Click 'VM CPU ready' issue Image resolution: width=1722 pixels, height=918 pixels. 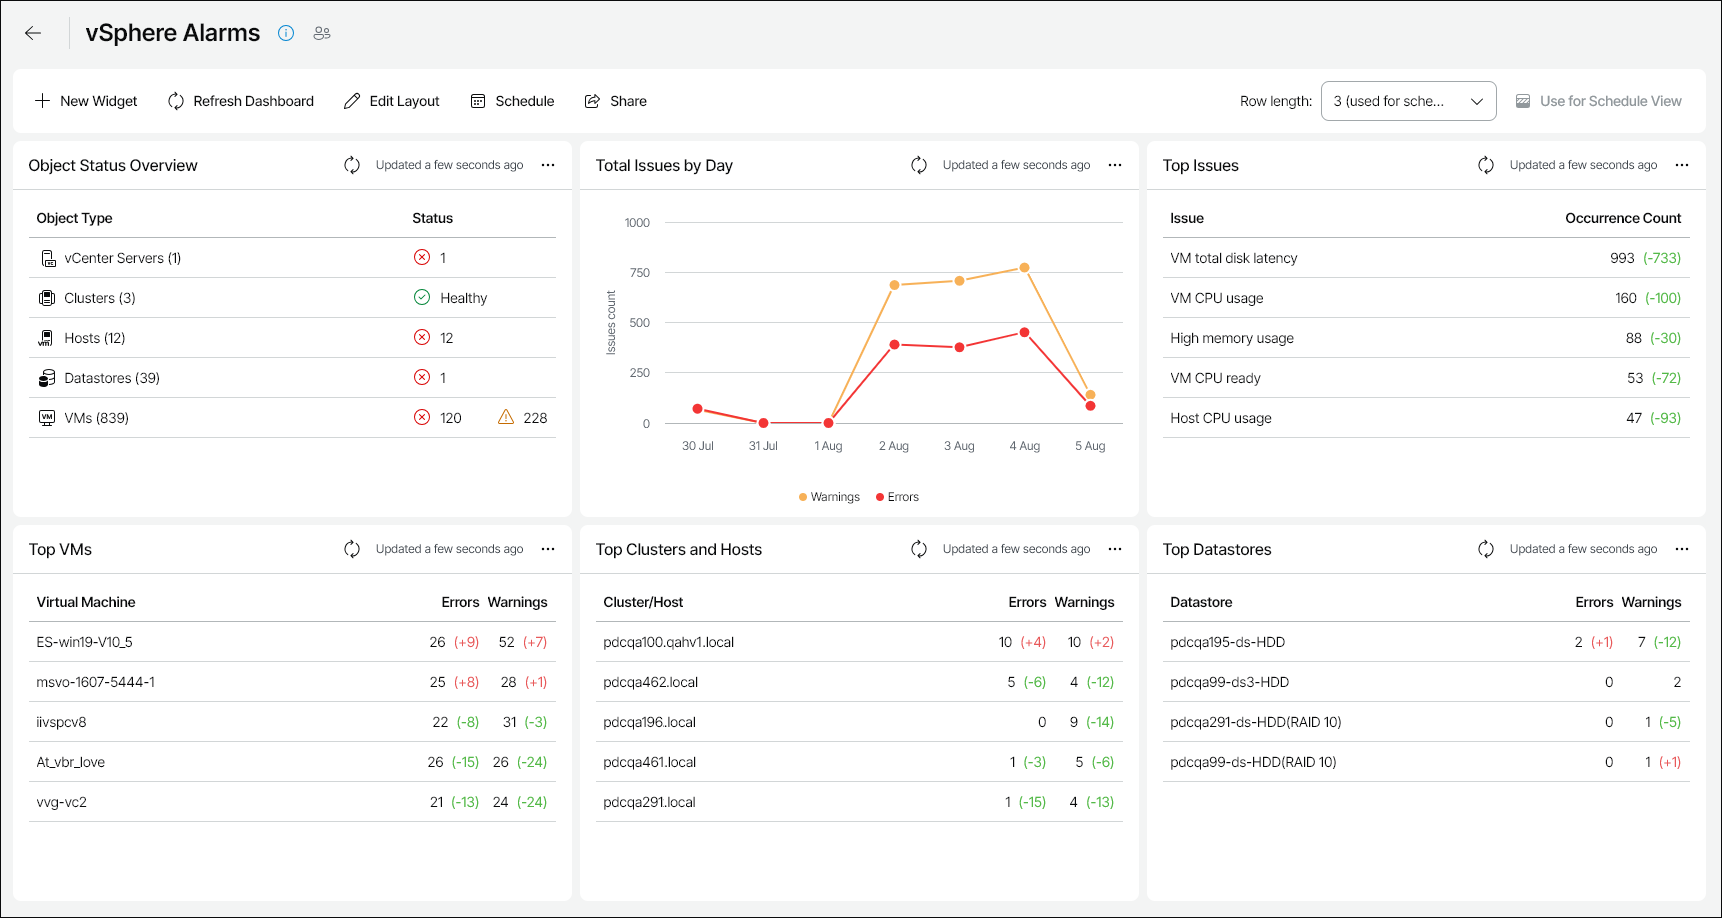tap(1215, 378)
